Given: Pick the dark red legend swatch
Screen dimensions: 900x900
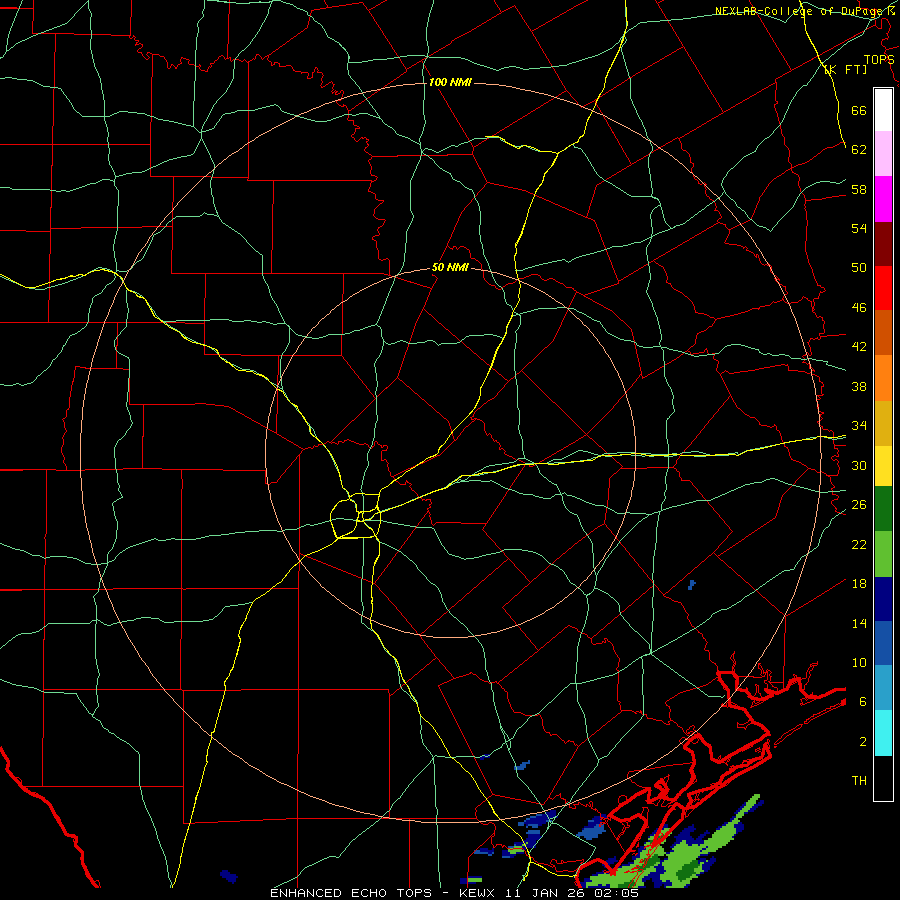Looking at the screenshot, I should point(883,244).
